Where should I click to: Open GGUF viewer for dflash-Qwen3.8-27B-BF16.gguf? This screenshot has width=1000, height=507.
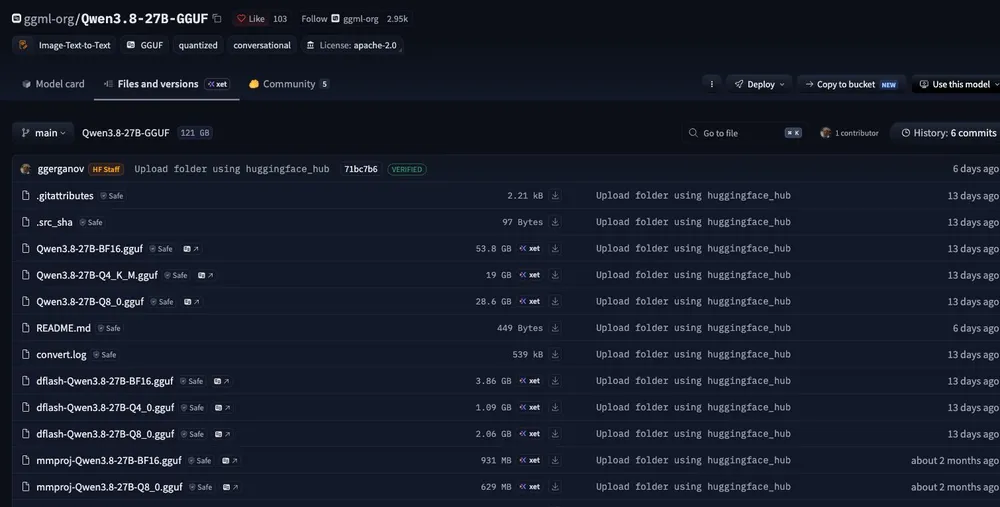[221, 381]
